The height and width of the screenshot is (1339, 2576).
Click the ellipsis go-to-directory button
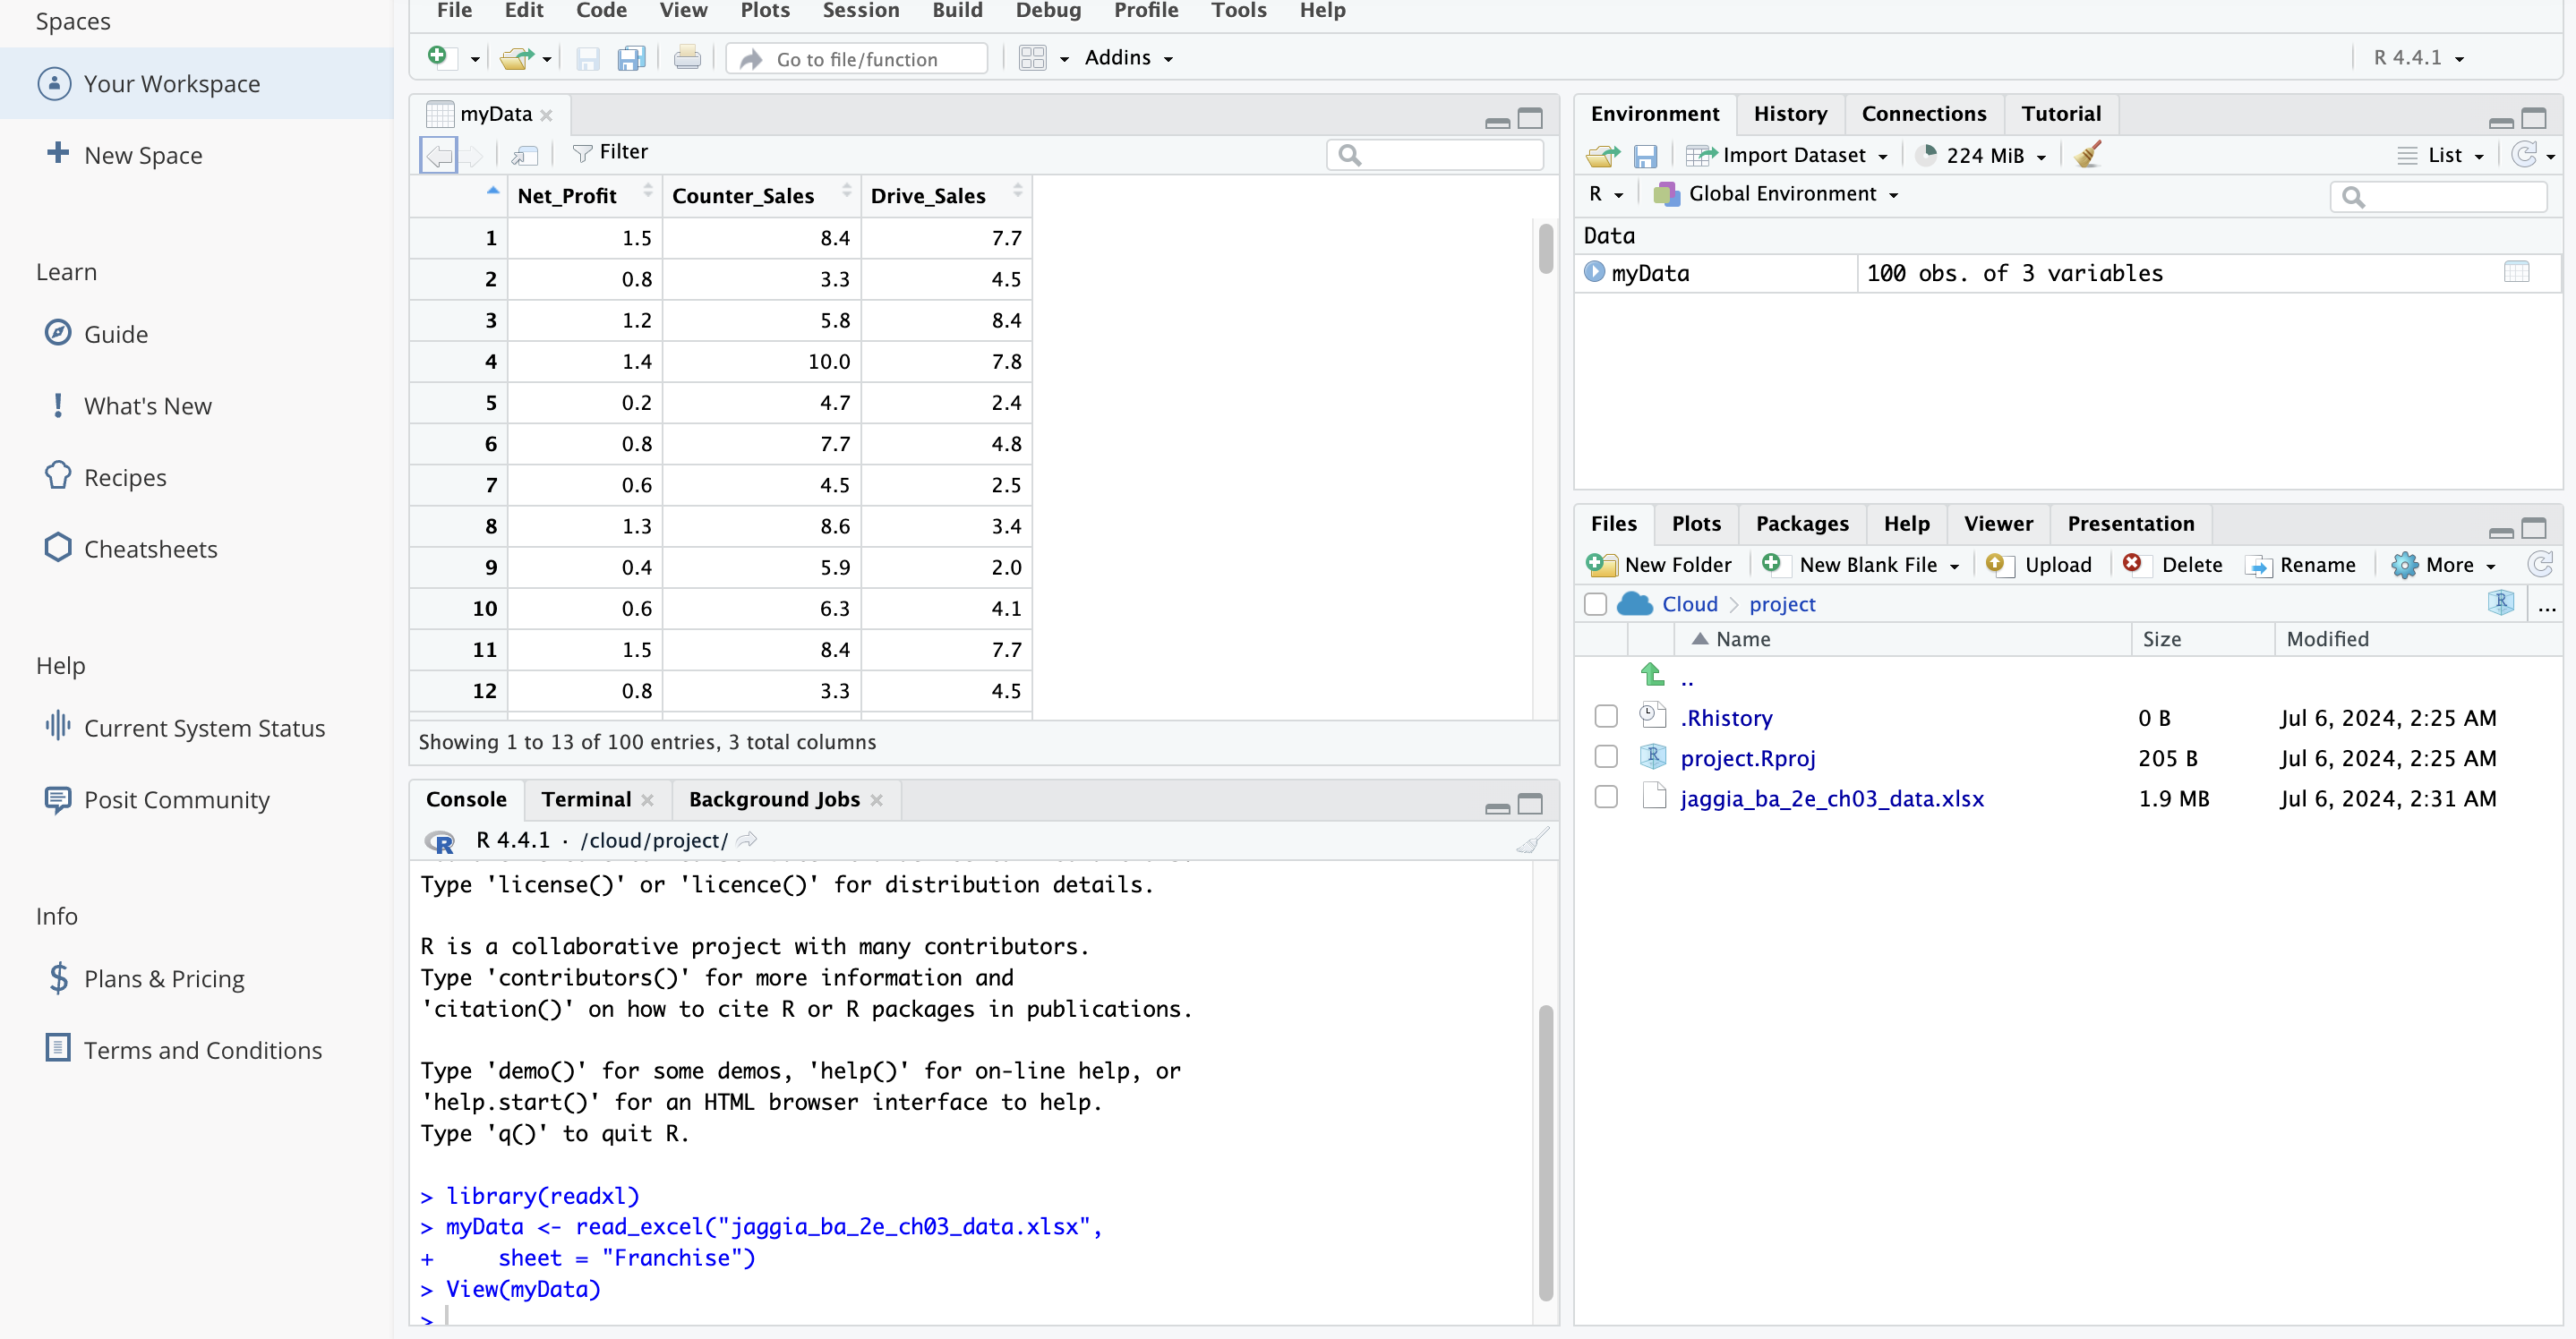tap(2547, 605)
